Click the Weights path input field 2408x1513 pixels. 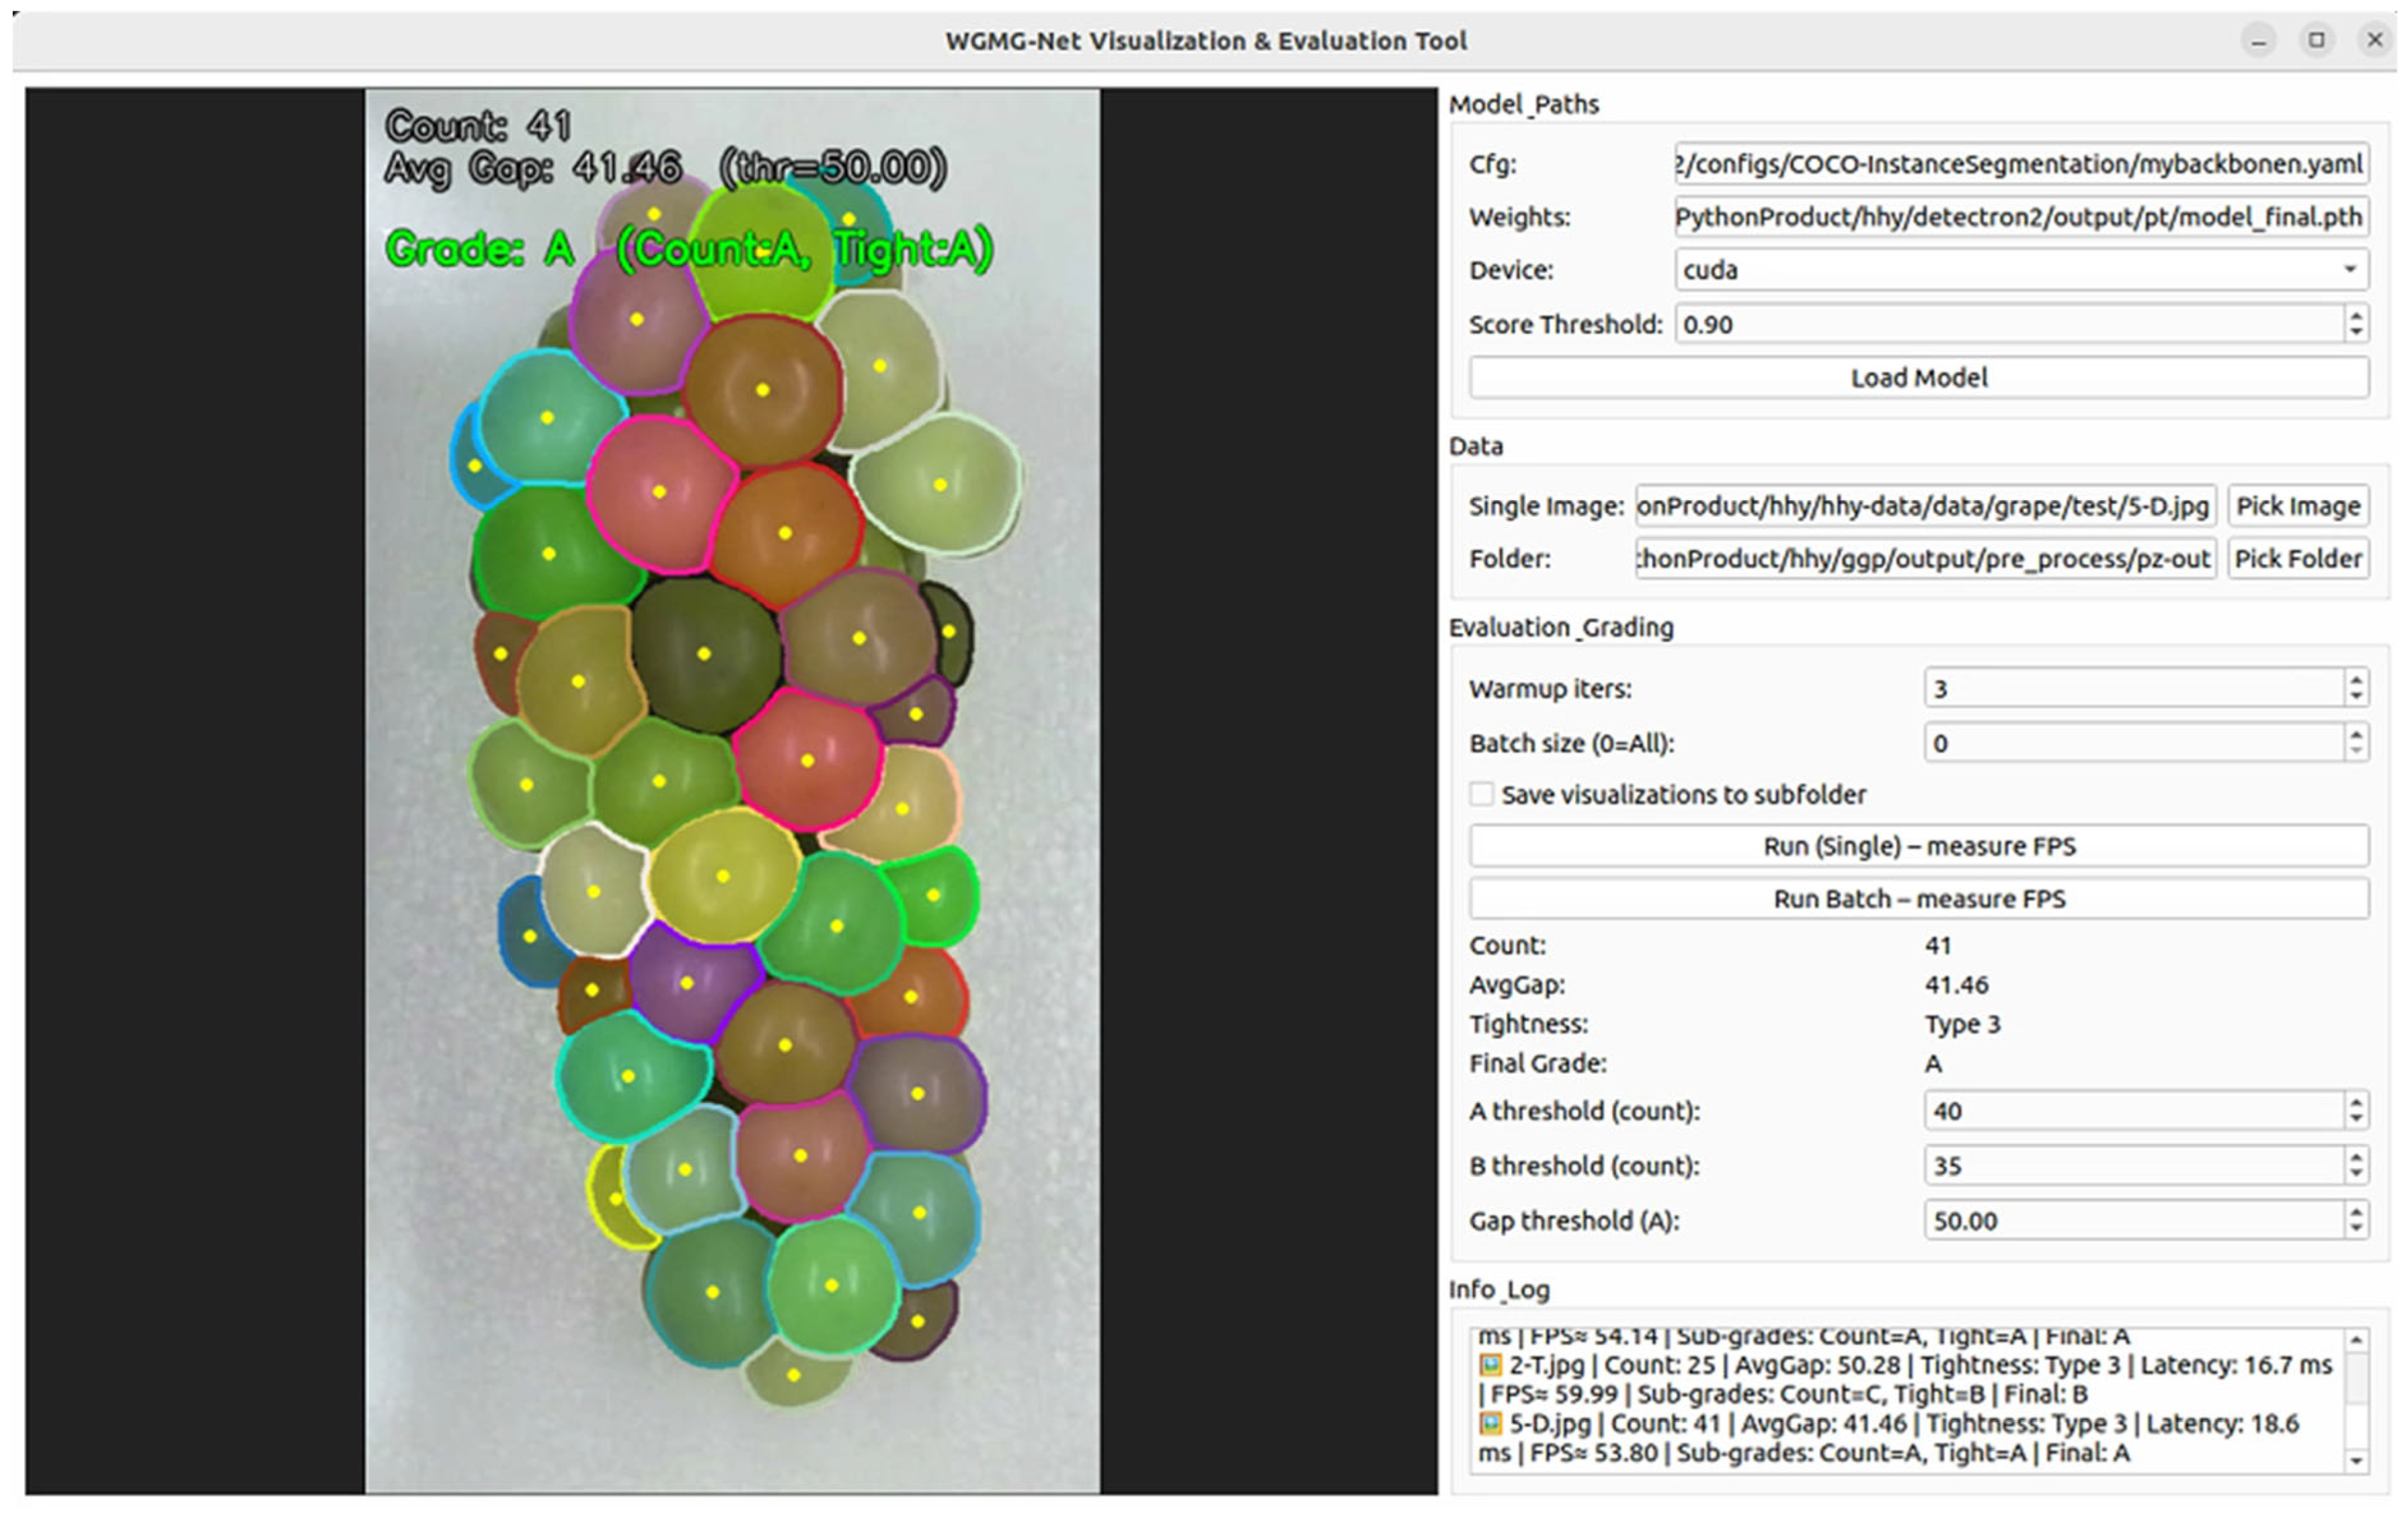pos(2020,217)
